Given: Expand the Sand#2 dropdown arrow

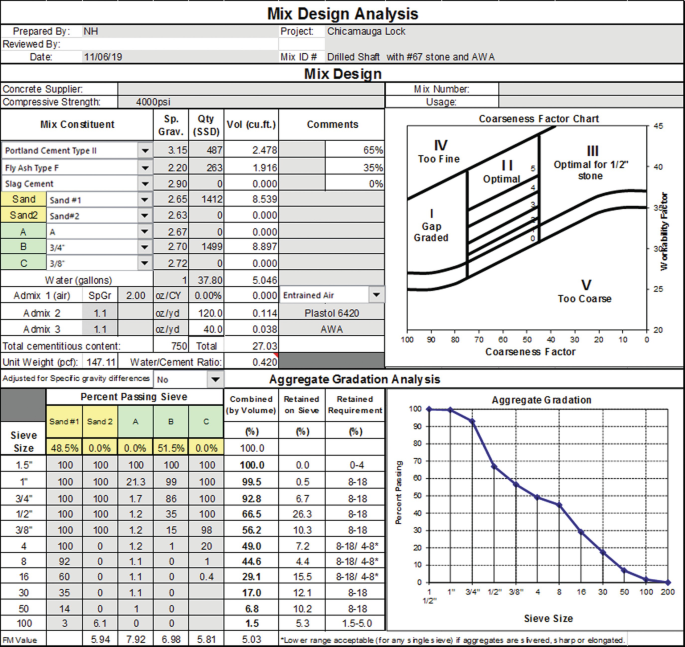Looking at the screenshot, I should pos(145,216).
